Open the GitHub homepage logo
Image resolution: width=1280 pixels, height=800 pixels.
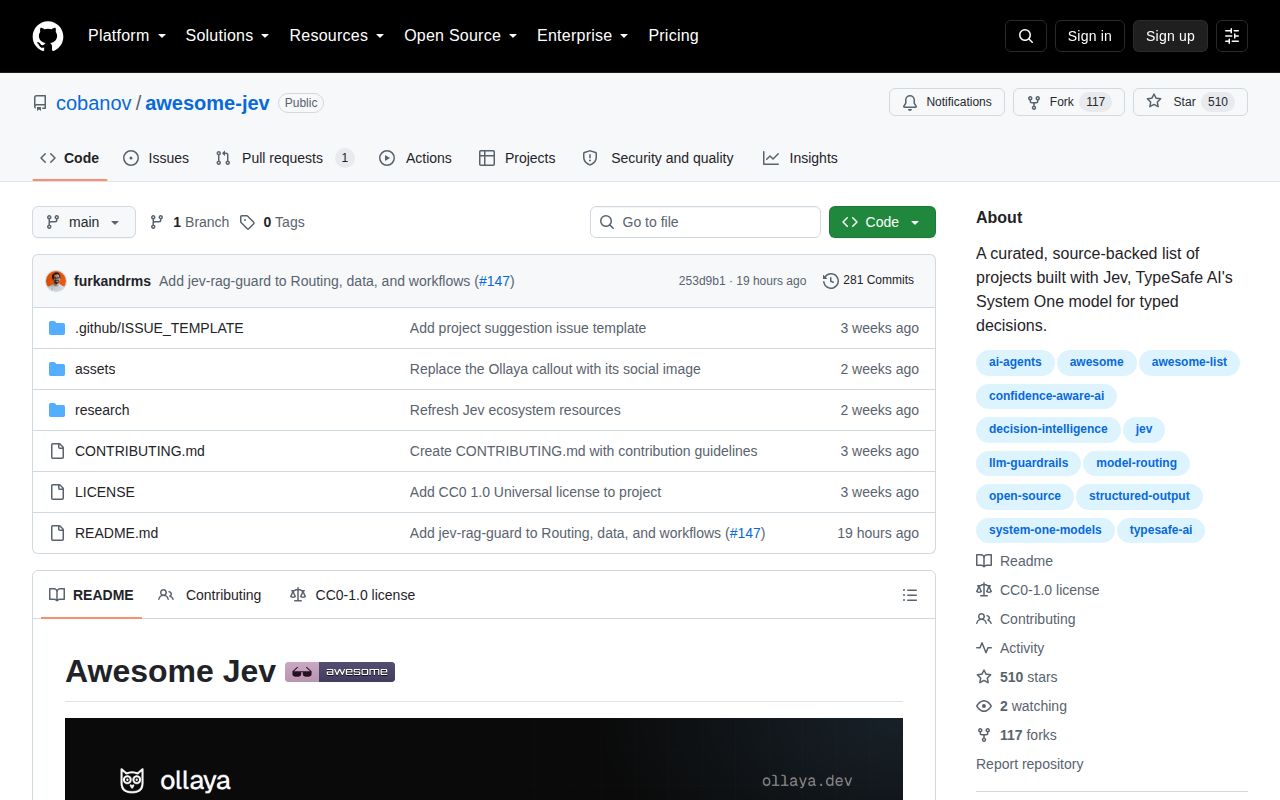click(48, 36)
